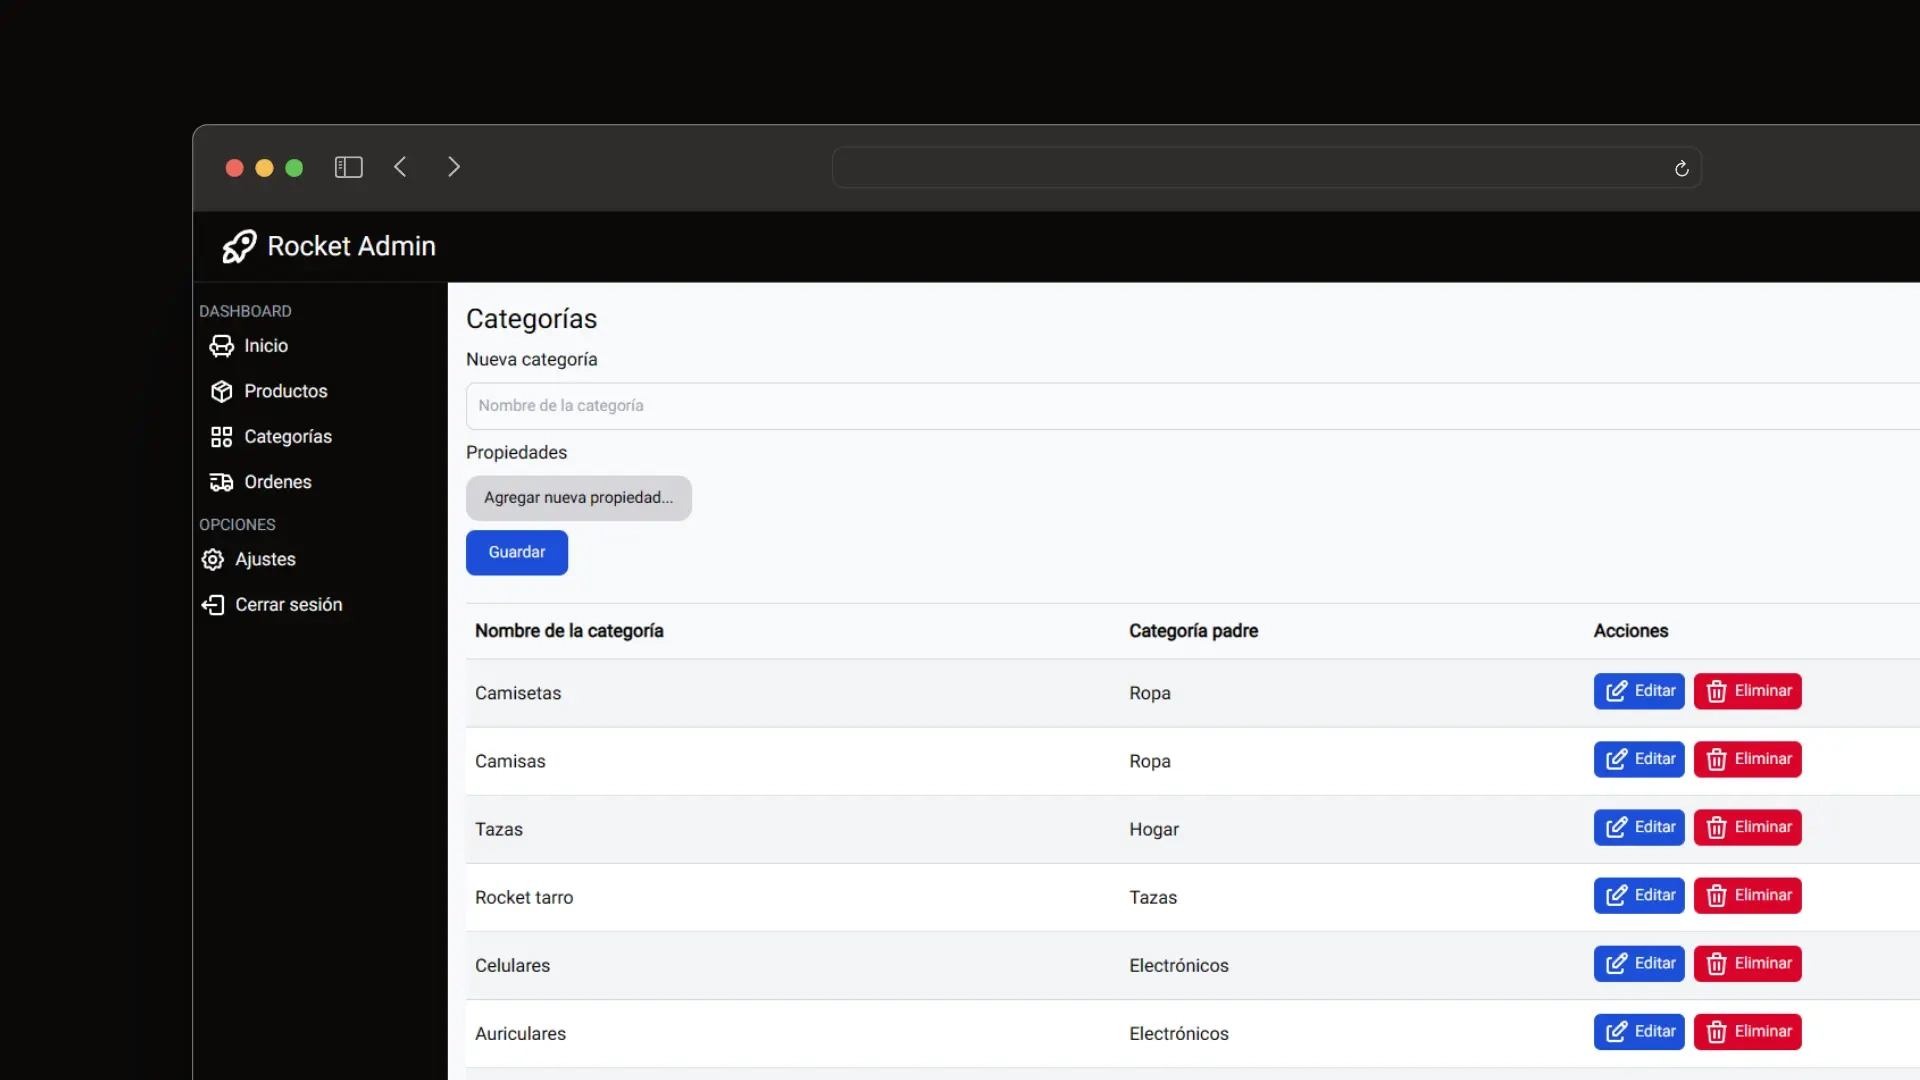Click the Auriculares category name cell
Screen dimensions: 1920x1080
coord(520,1033)
